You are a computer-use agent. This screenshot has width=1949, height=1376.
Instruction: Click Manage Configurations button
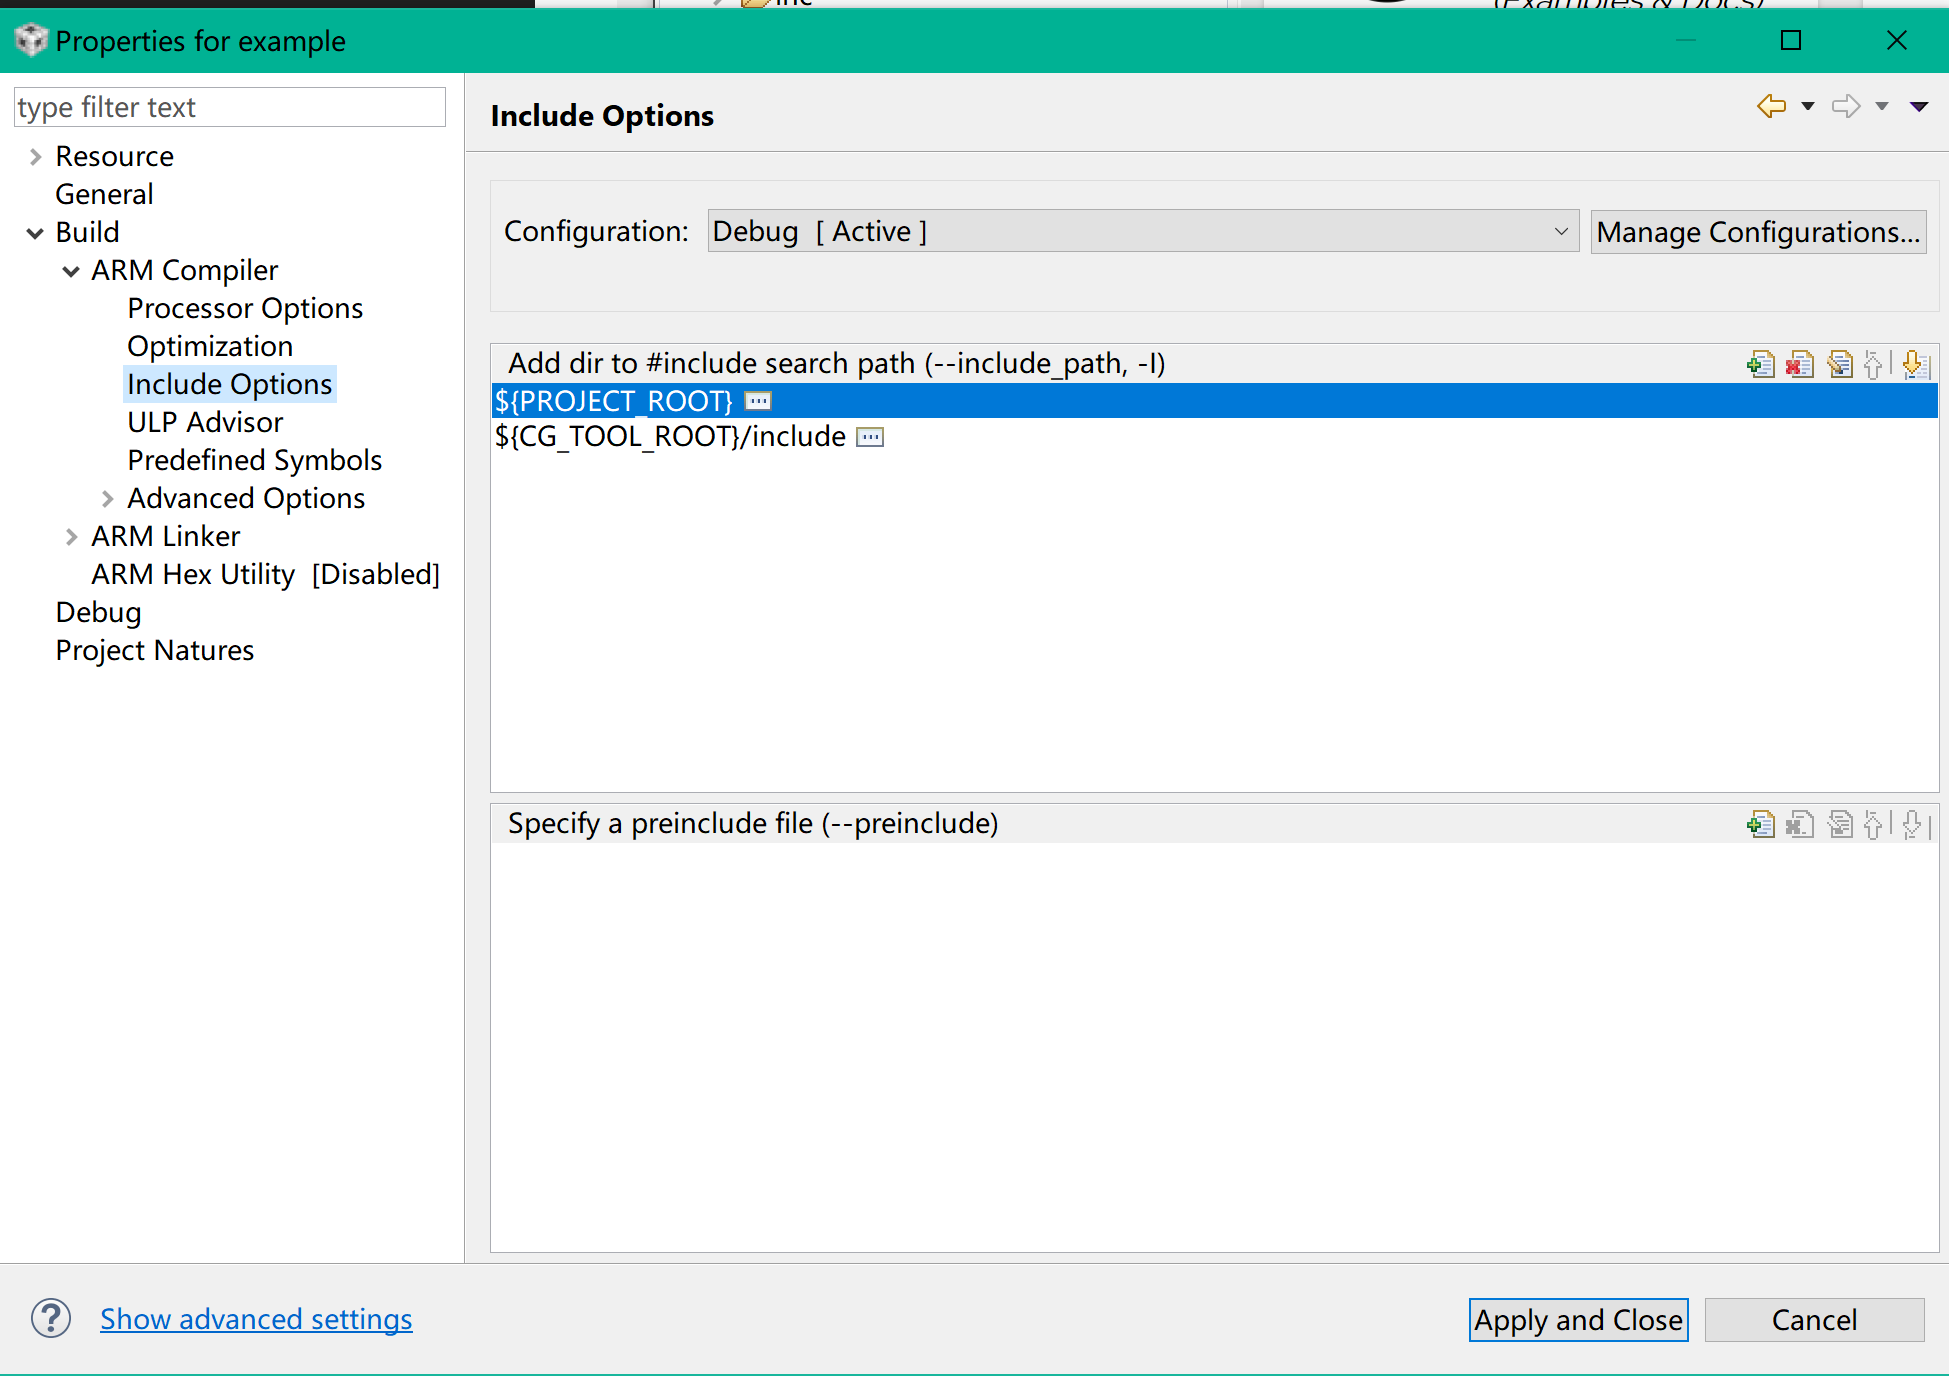[x=1757, y=232]
